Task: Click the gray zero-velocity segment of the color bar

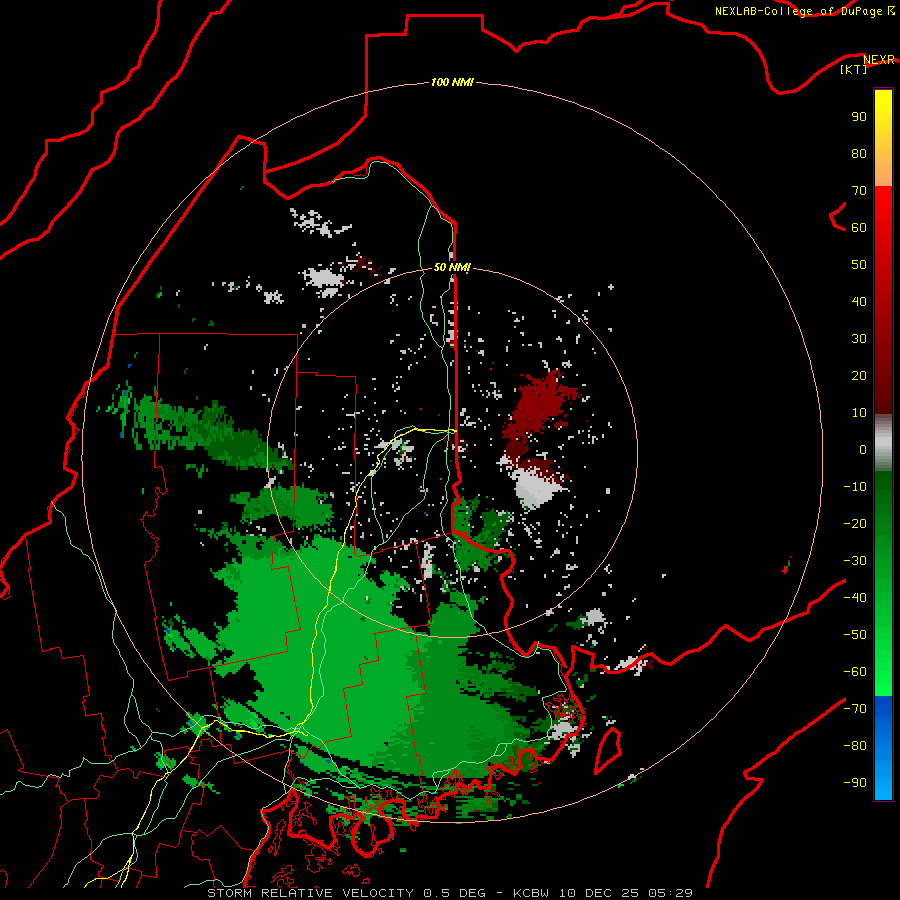Action: tap(883, 443)
